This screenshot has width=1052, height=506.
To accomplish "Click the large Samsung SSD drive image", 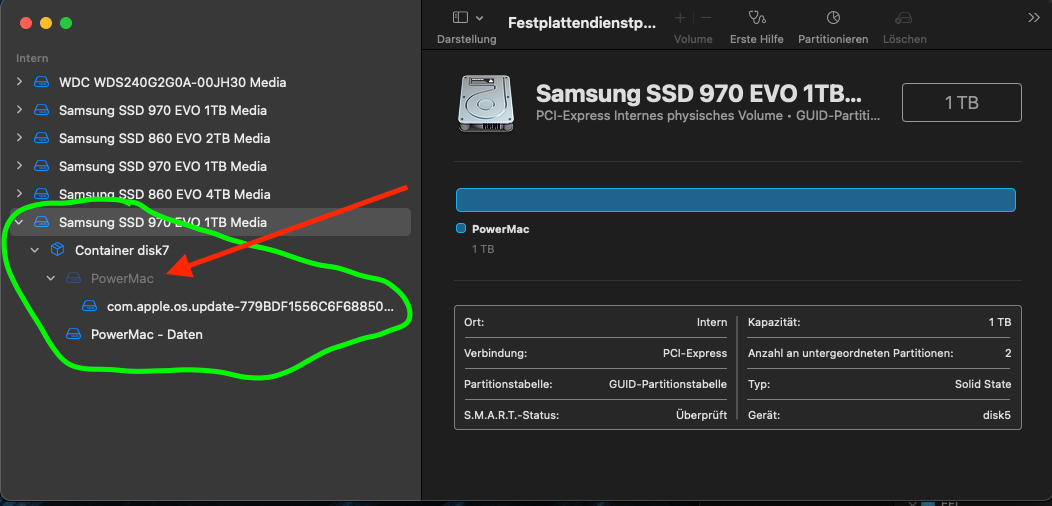I will [488, 103].
